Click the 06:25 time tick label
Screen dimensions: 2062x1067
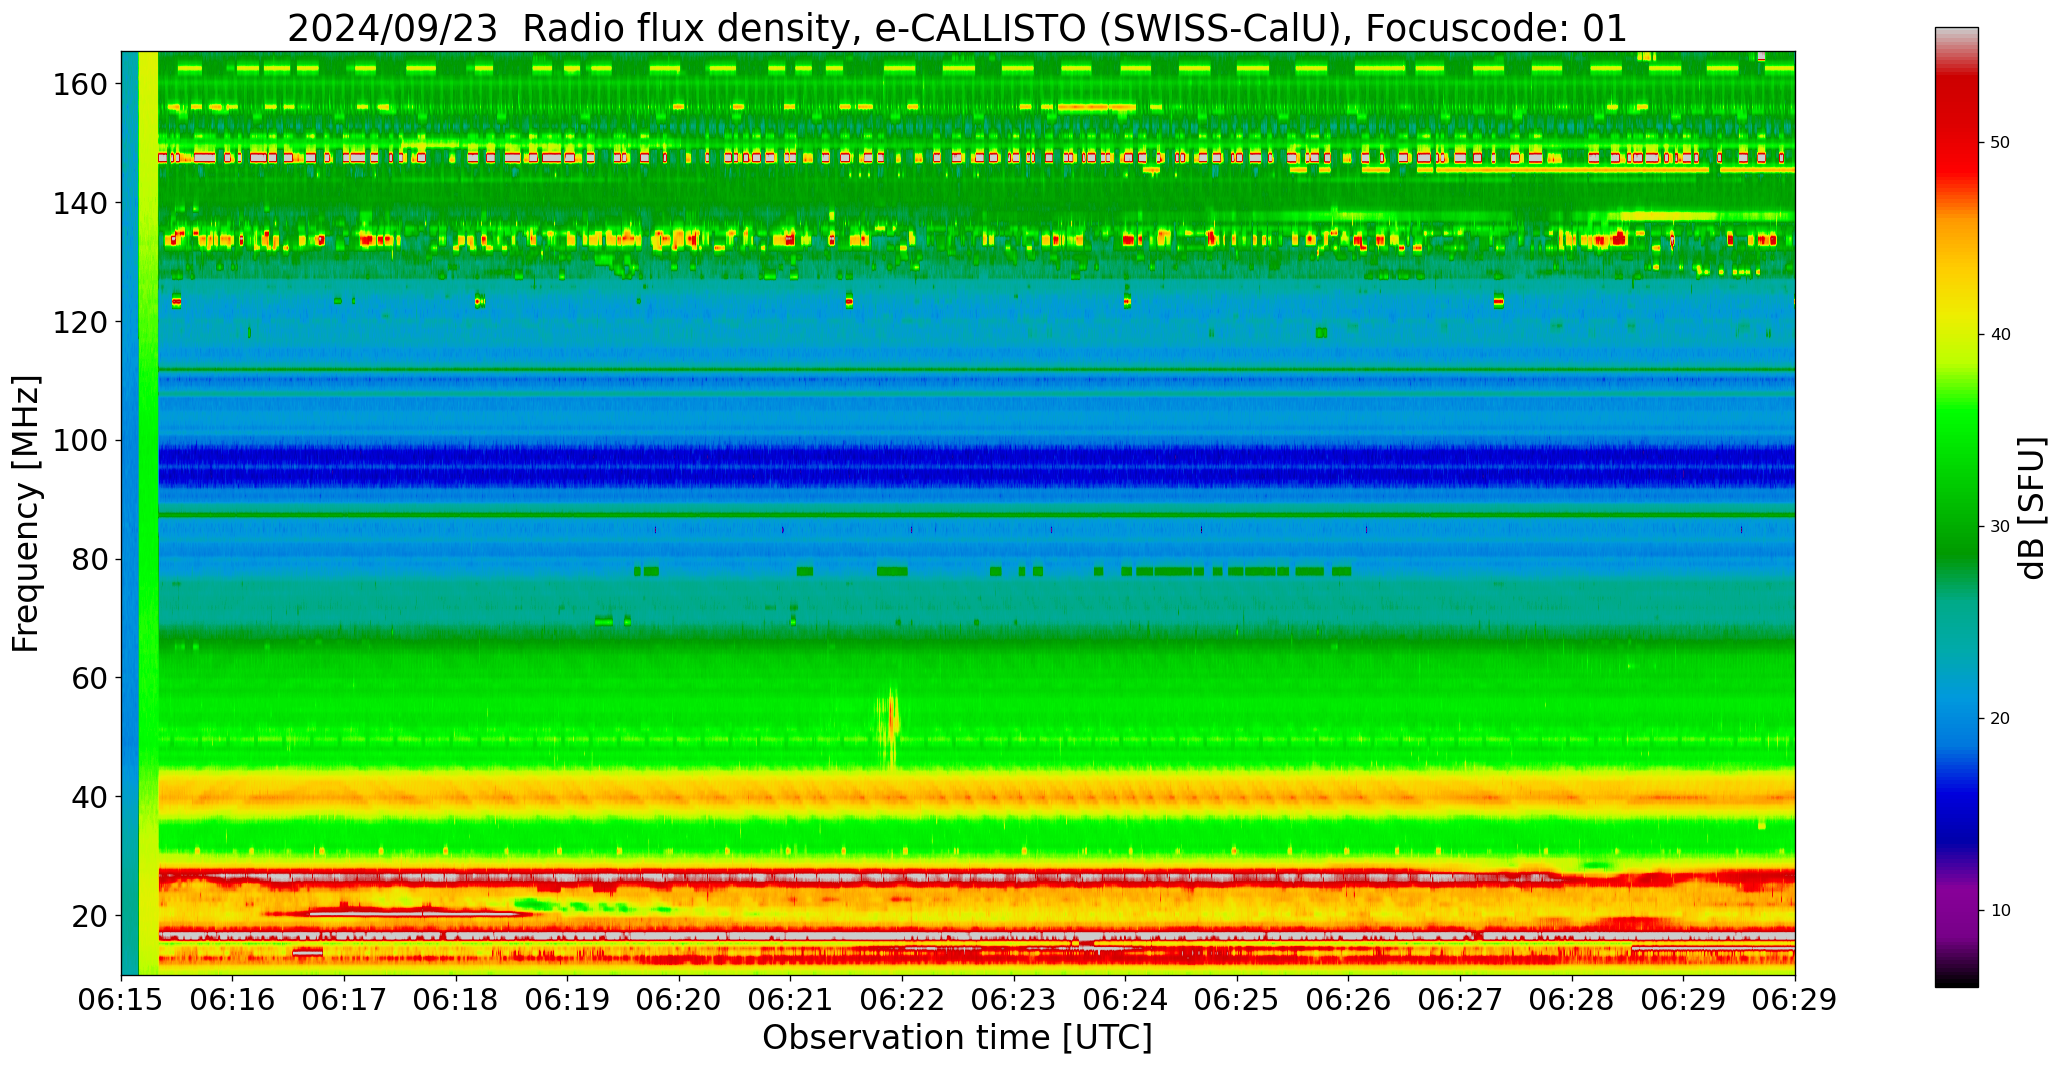(1237, 999)
